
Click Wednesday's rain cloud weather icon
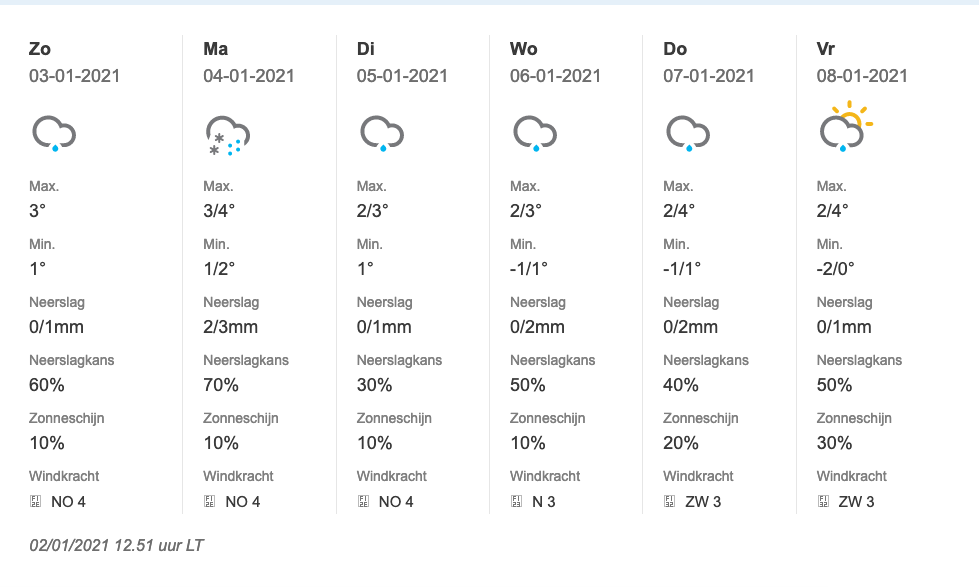[535, 134]
